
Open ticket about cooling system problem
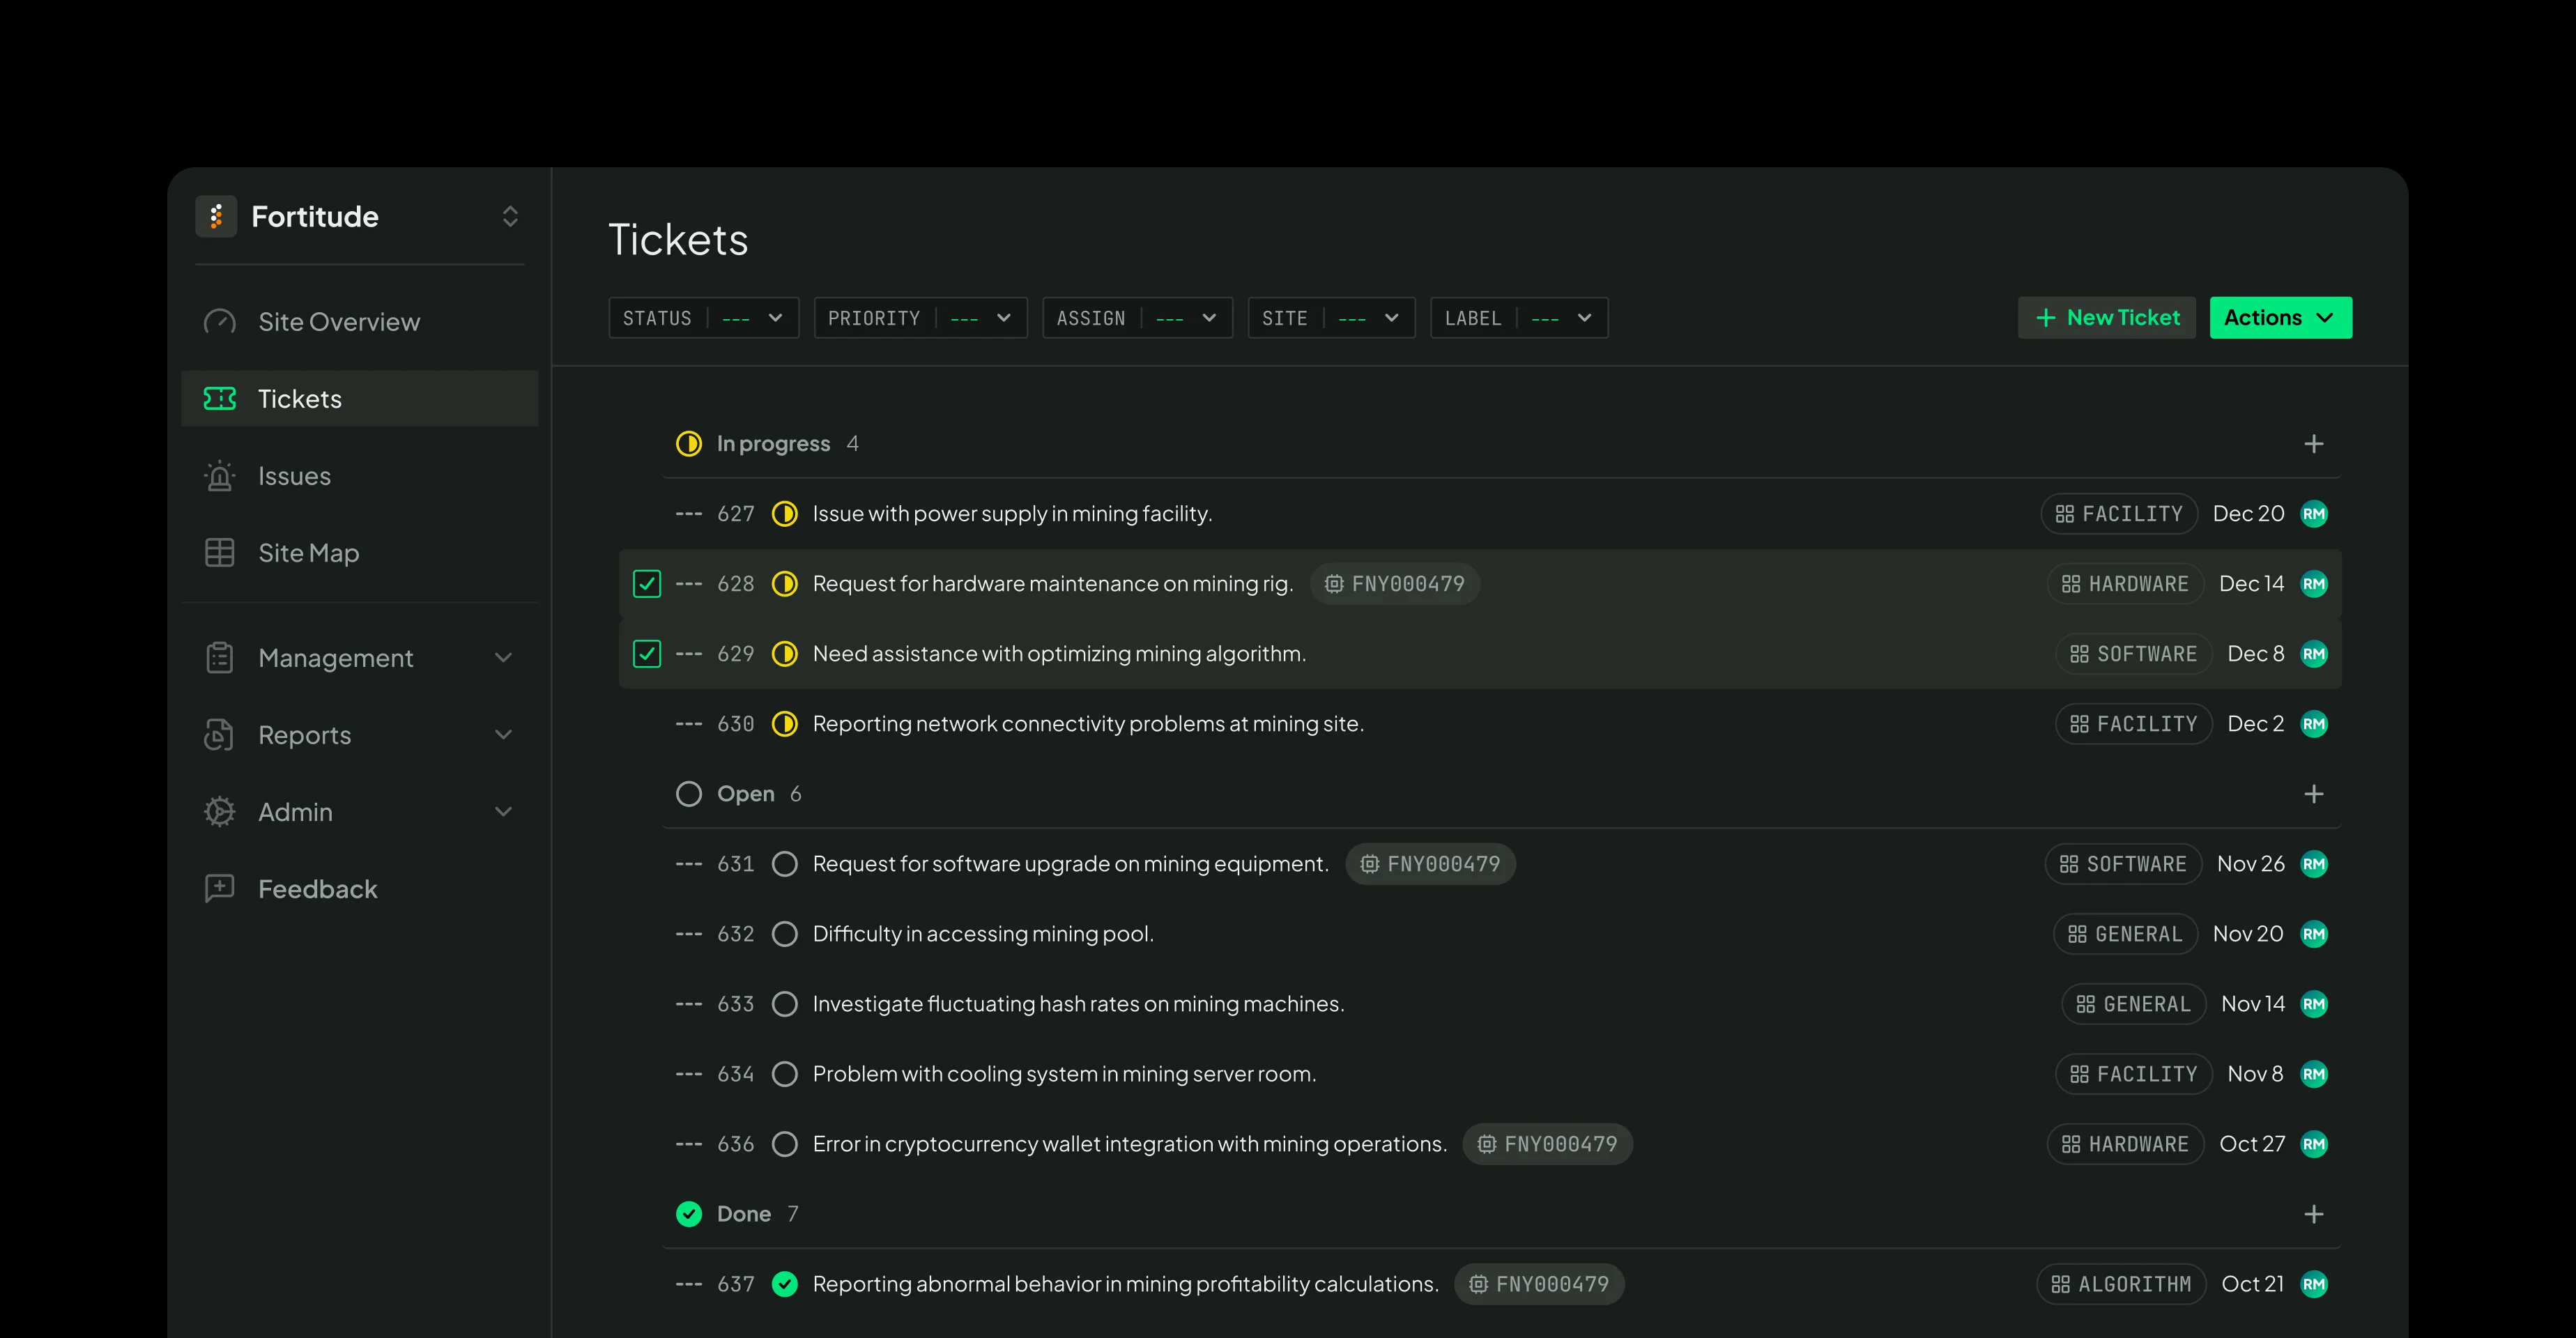[x=1064, y=1074]
